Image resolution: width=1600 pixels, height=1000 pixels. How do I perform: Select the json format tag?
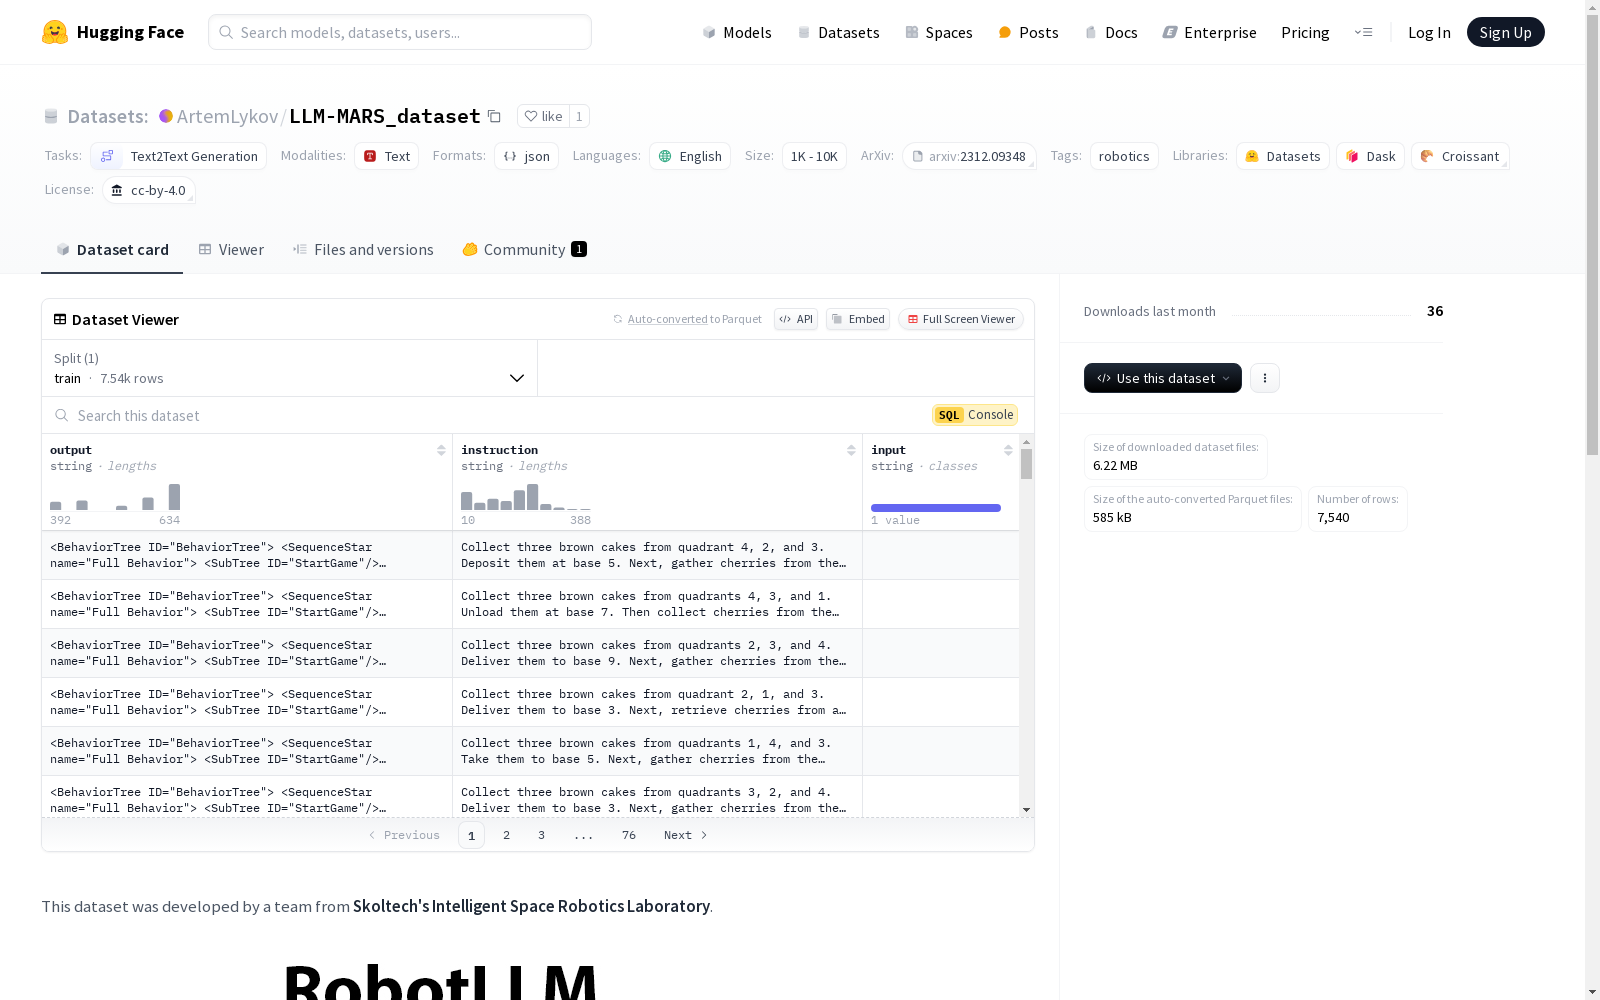pos(526,156)
